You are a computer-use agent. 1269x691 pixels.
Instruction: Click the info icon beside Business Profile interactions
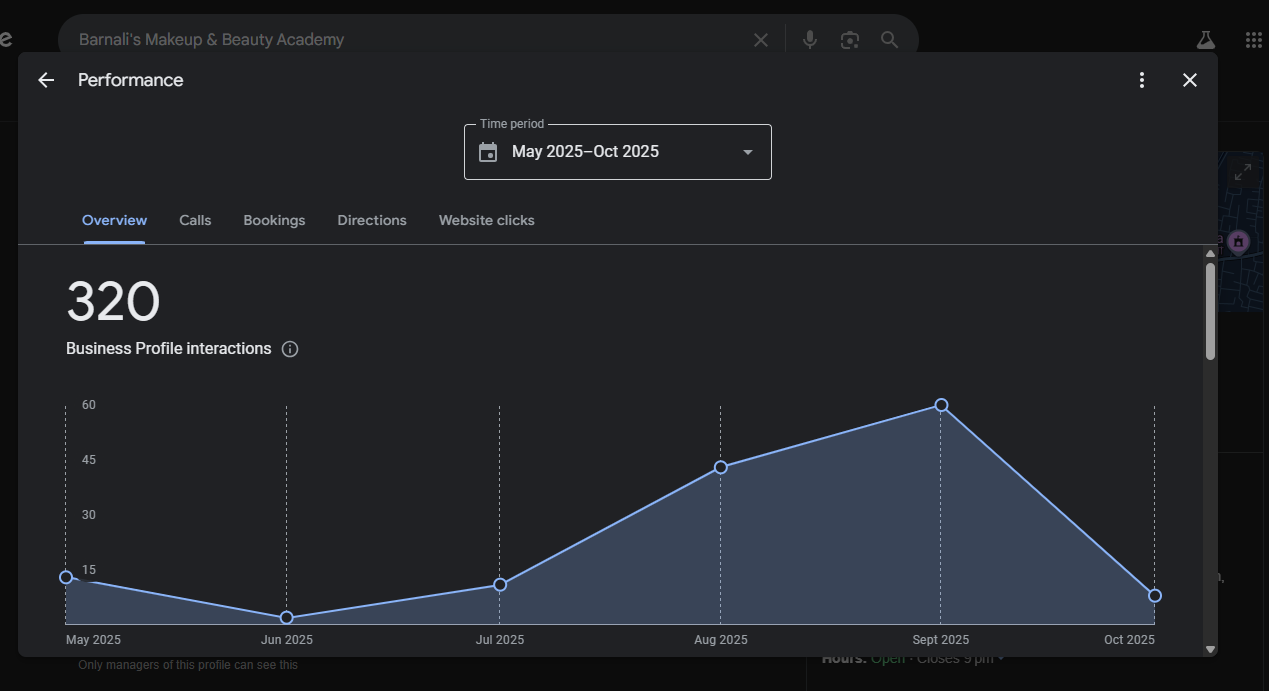click(290, 349)
